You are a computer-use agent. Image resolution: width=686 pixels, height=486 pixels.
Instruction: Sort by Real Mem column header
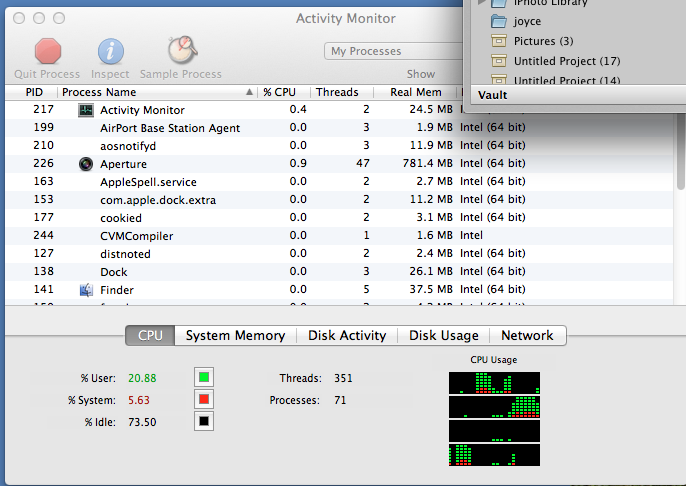pos(416,92)
